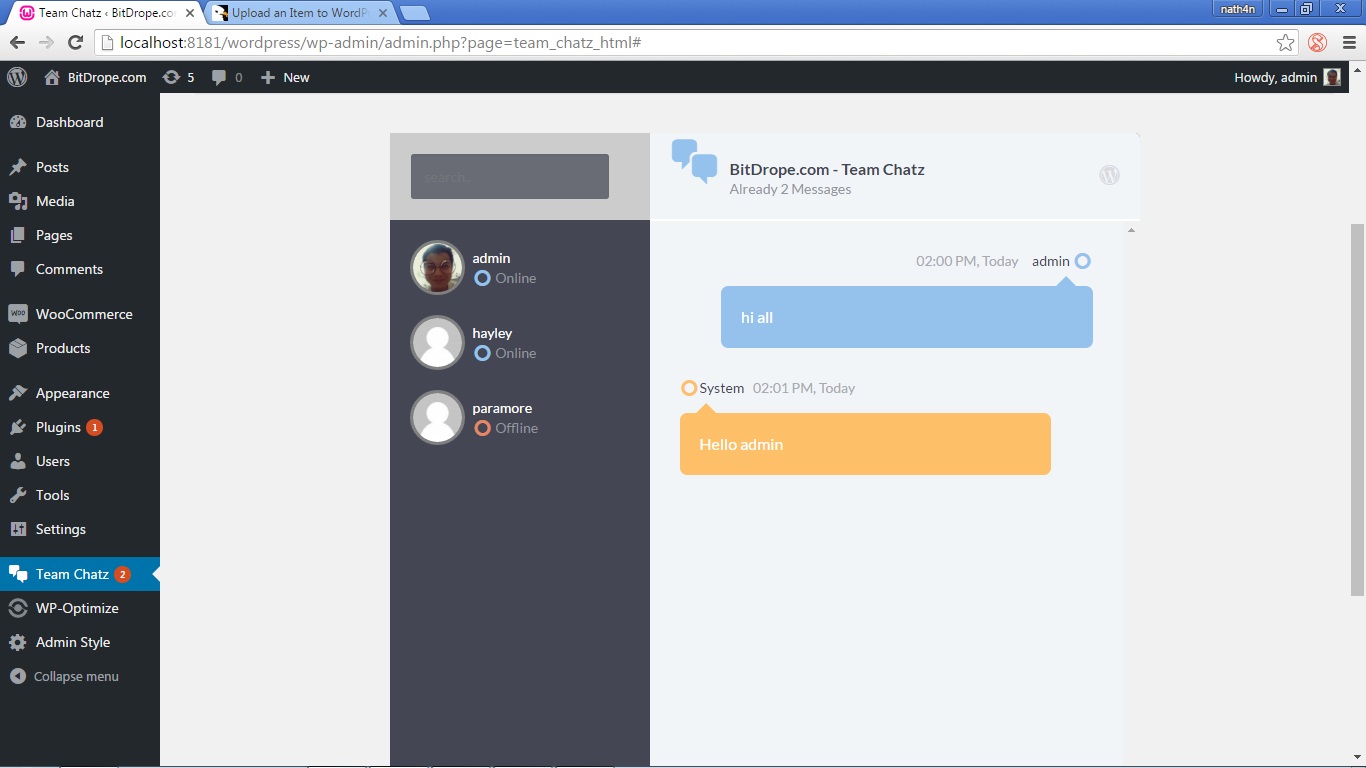Viewport: 1366px width, 768px height.
Task: Click the WP-Optimize icon
Action: click(18, 608)
